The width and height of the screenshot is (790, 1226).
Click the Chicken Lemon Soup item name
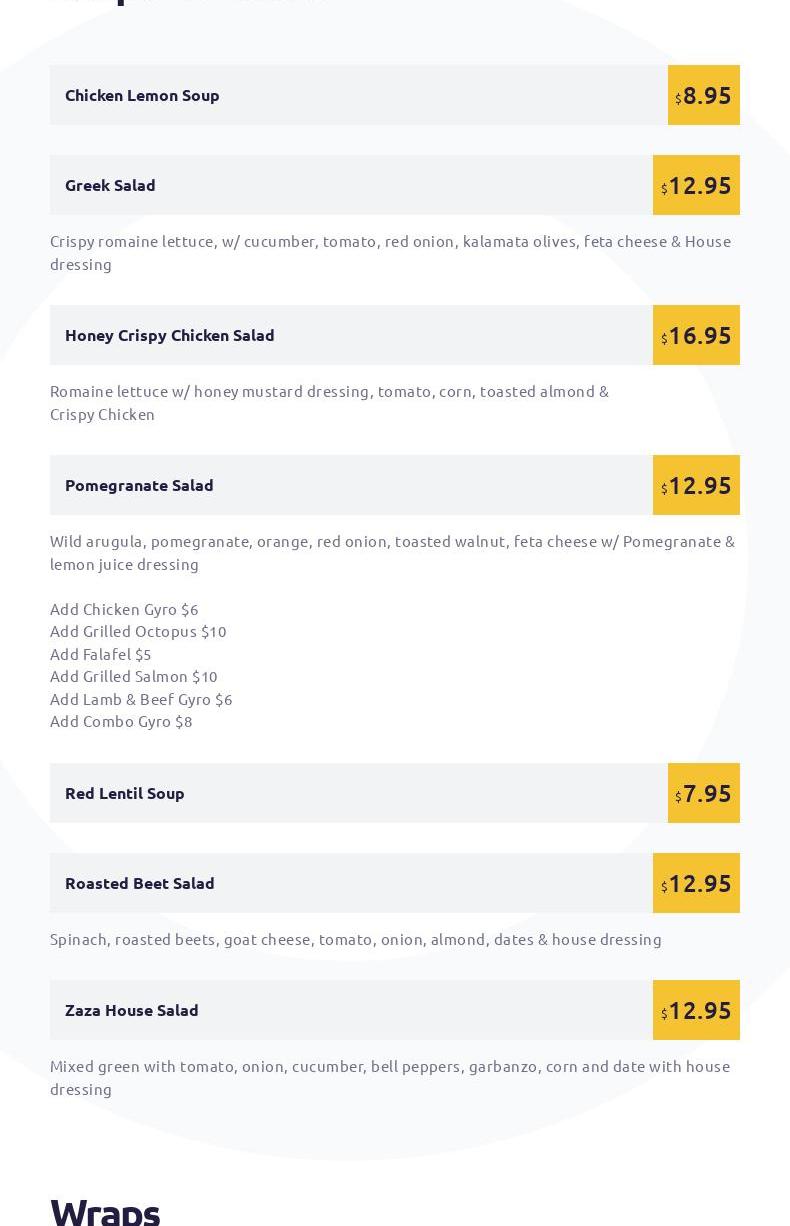(x=142, y=95)
